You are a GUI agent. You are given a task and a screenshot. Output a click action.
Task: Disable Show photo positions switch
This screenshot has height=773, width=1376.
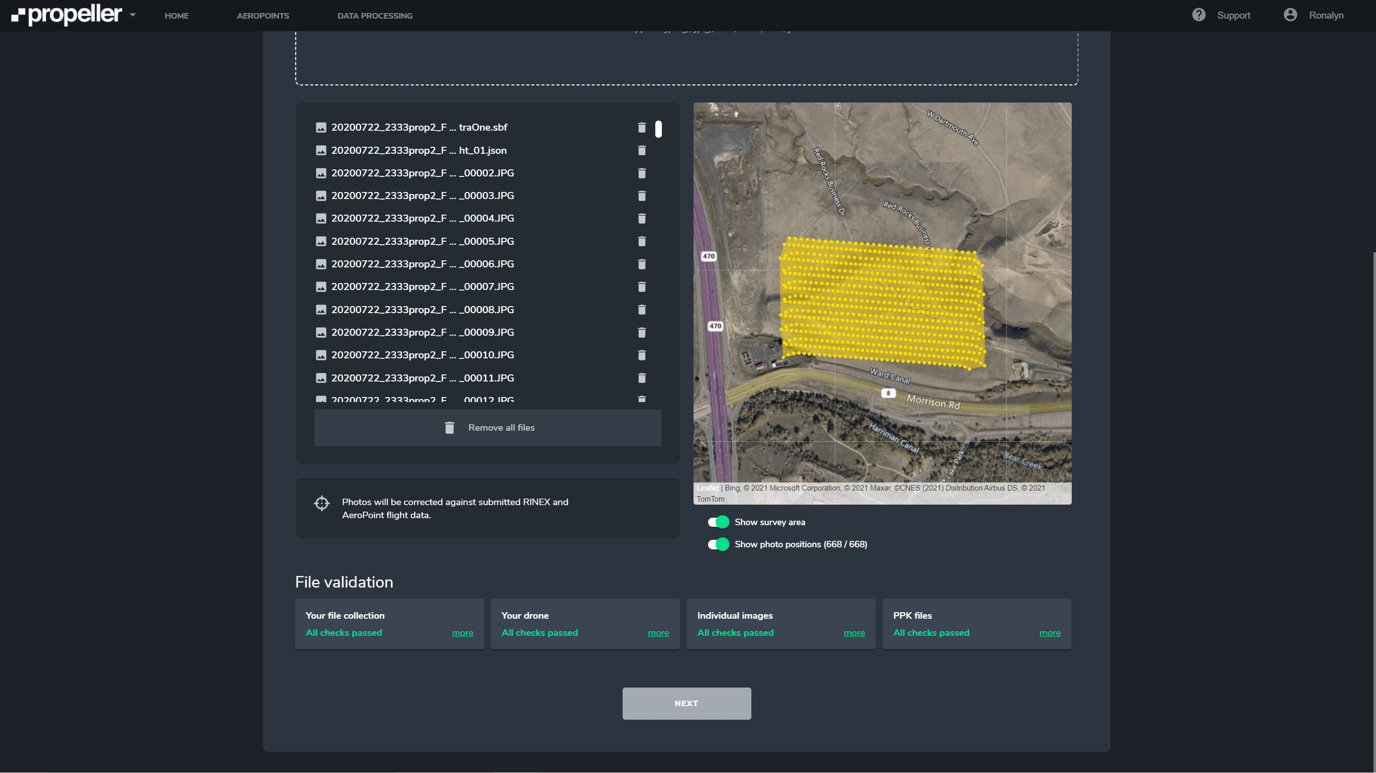(x=718, y=545)
